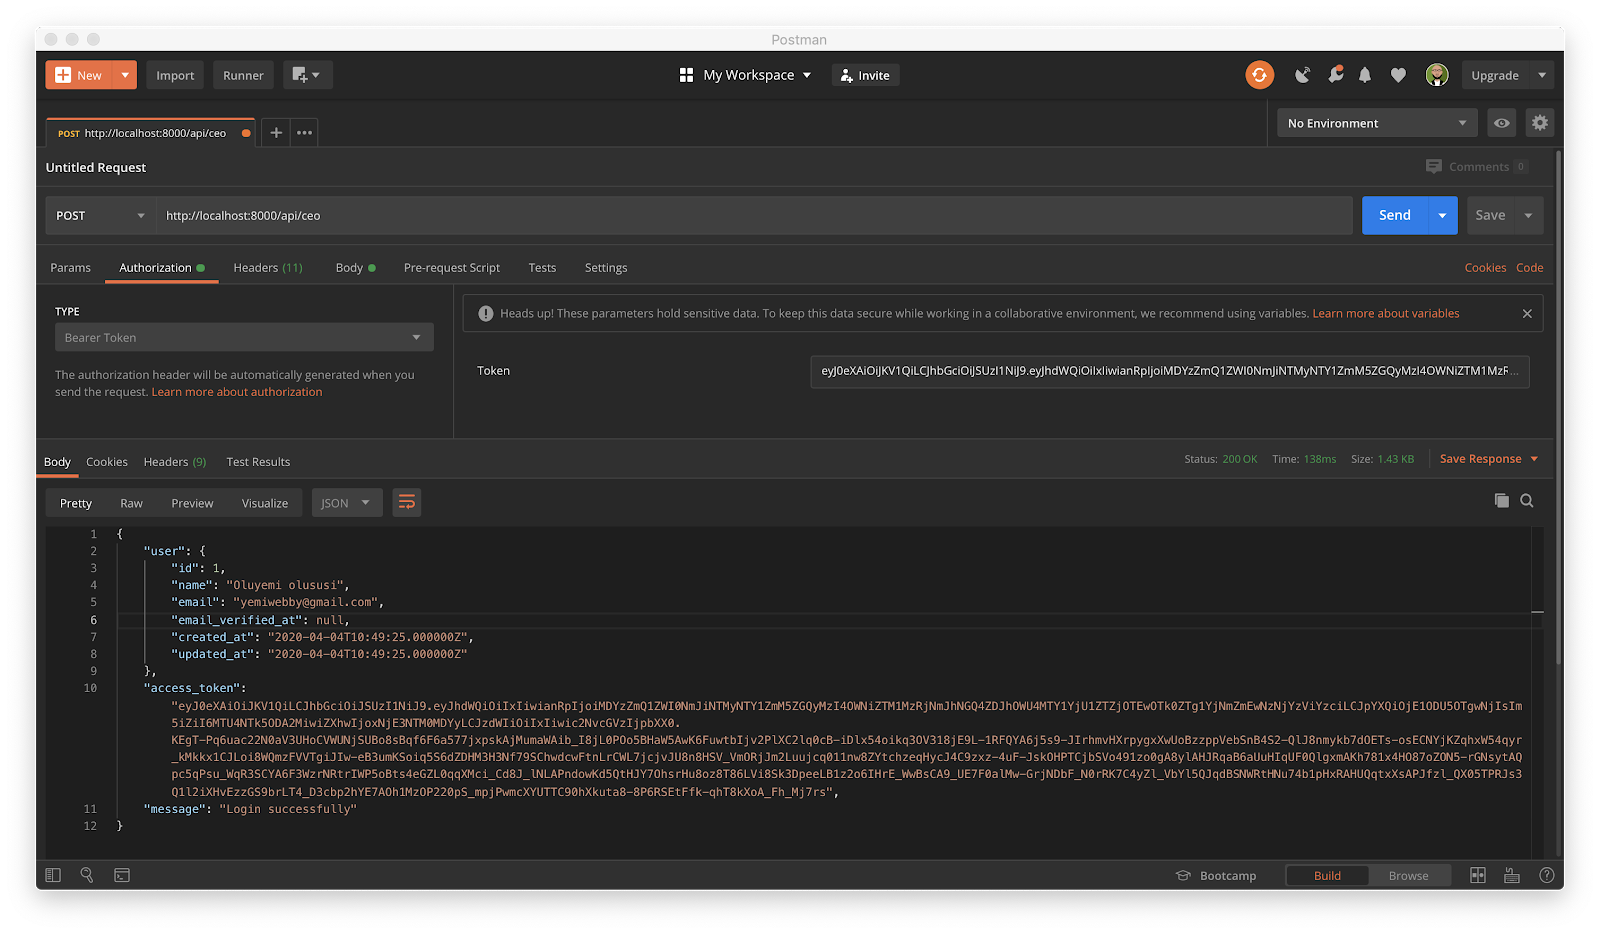The image size is (1600, 934).
Task: Open the Tests tab
Action: [x=542, y=268]
